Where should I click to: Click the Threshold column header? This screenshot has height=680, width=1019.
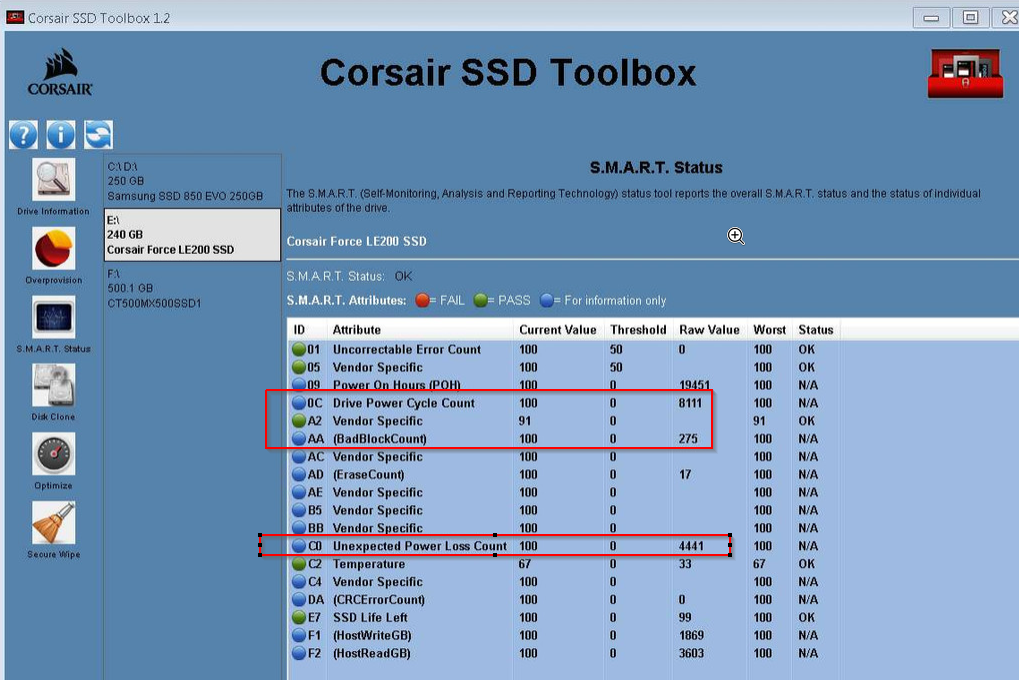point(638,330)
